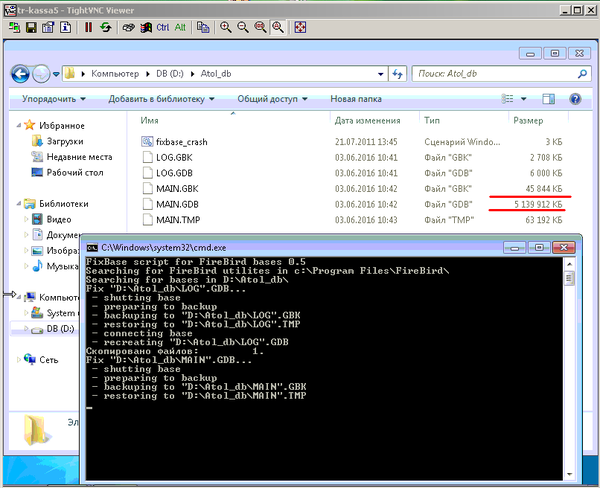The height and width of the screenshot is (488, 600).
Task: Click Компьютер in the address breadcrumb
Action: pyautogui.click(x=115, y=73)
